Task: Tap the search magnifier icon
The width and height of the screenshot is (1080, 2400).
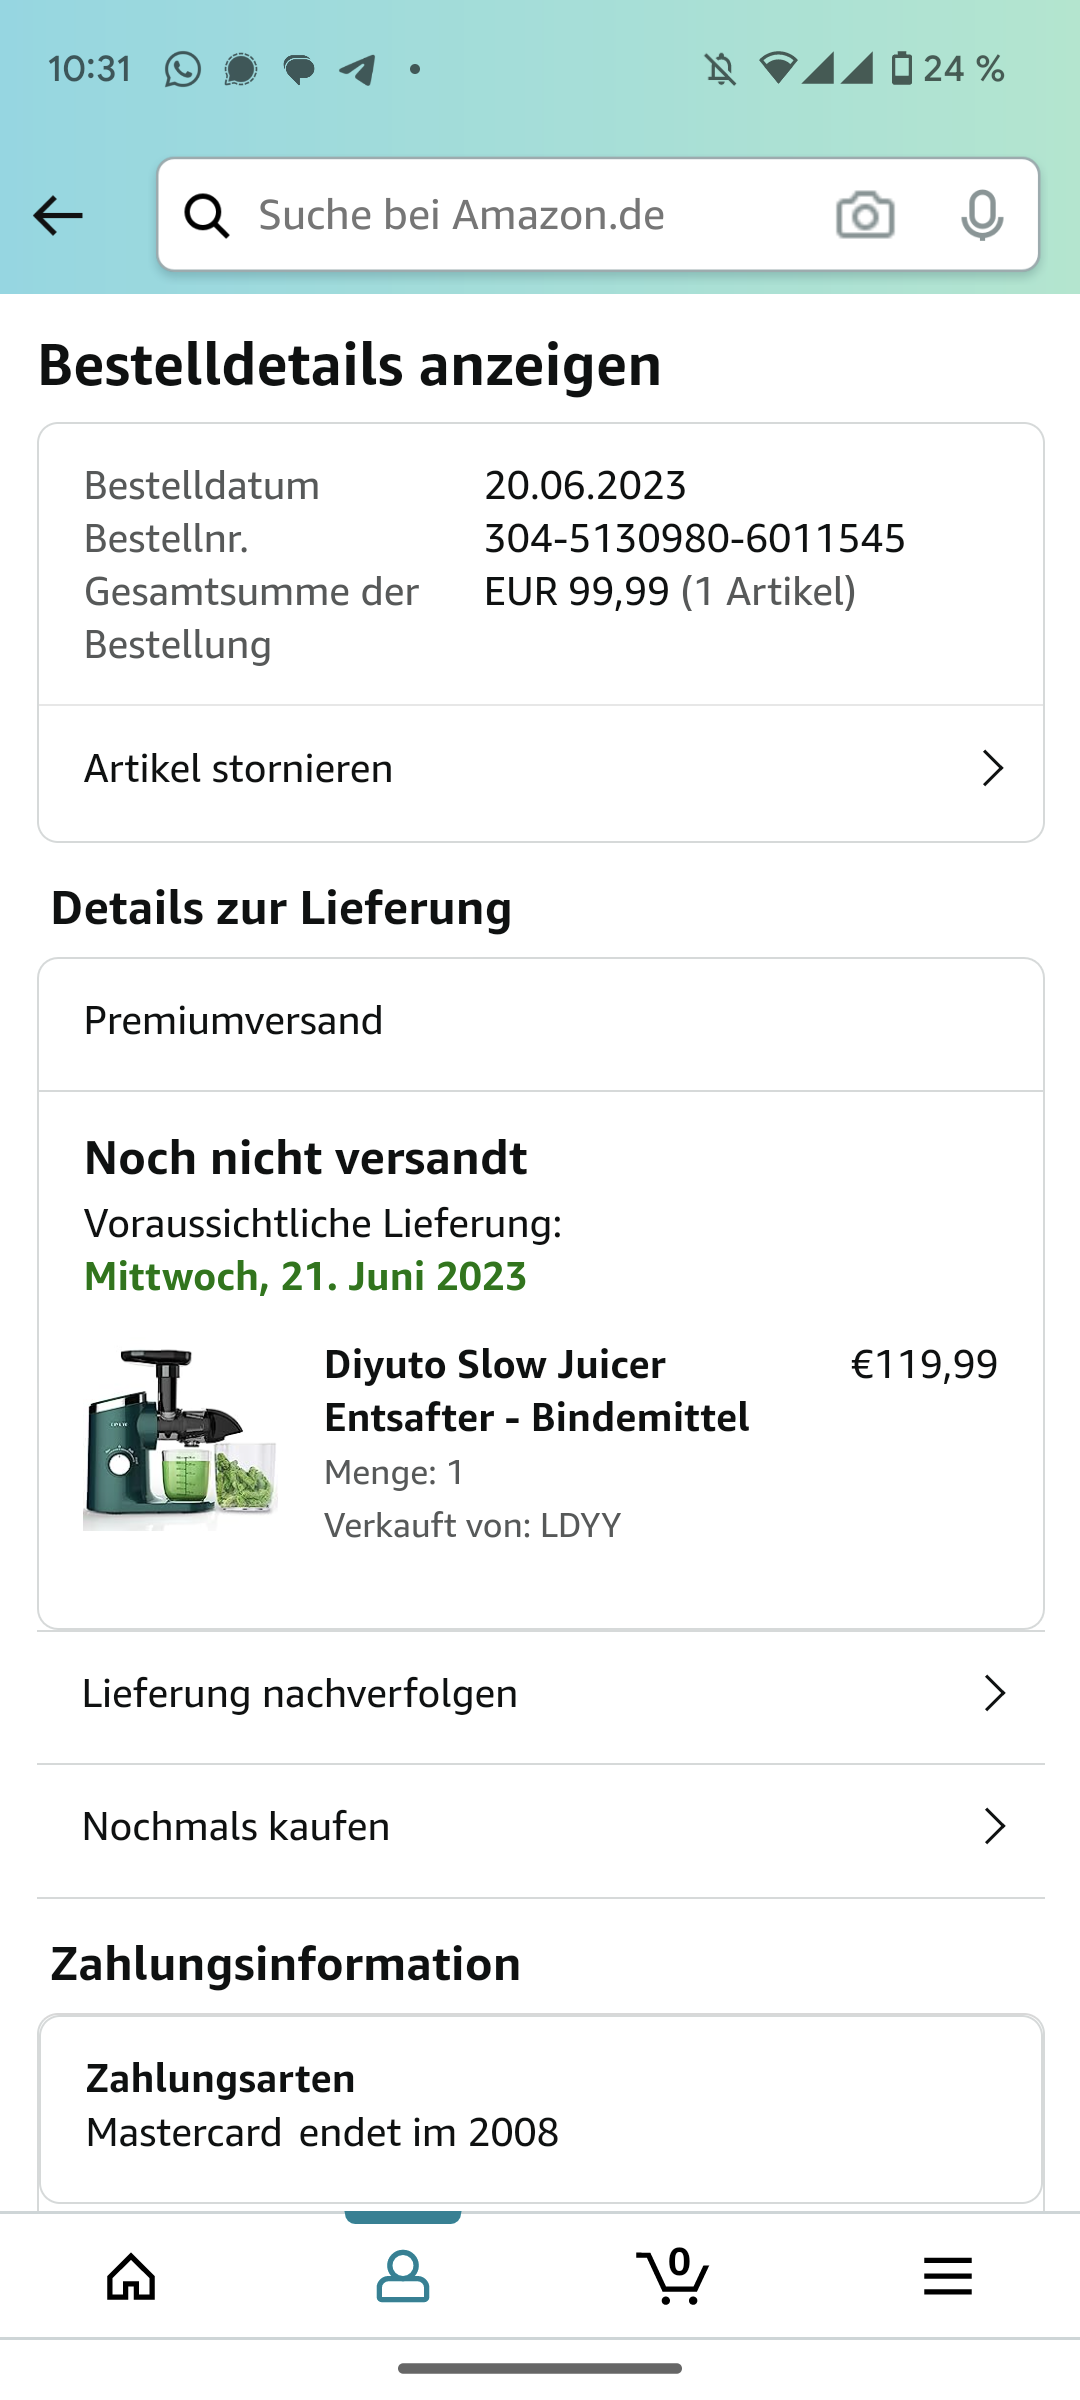Action: coord(207,215)
